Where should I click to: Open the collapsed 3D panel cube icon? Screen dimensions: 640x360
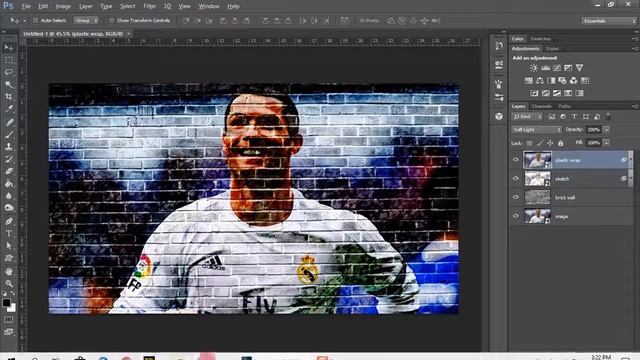[x=499, y=116]
